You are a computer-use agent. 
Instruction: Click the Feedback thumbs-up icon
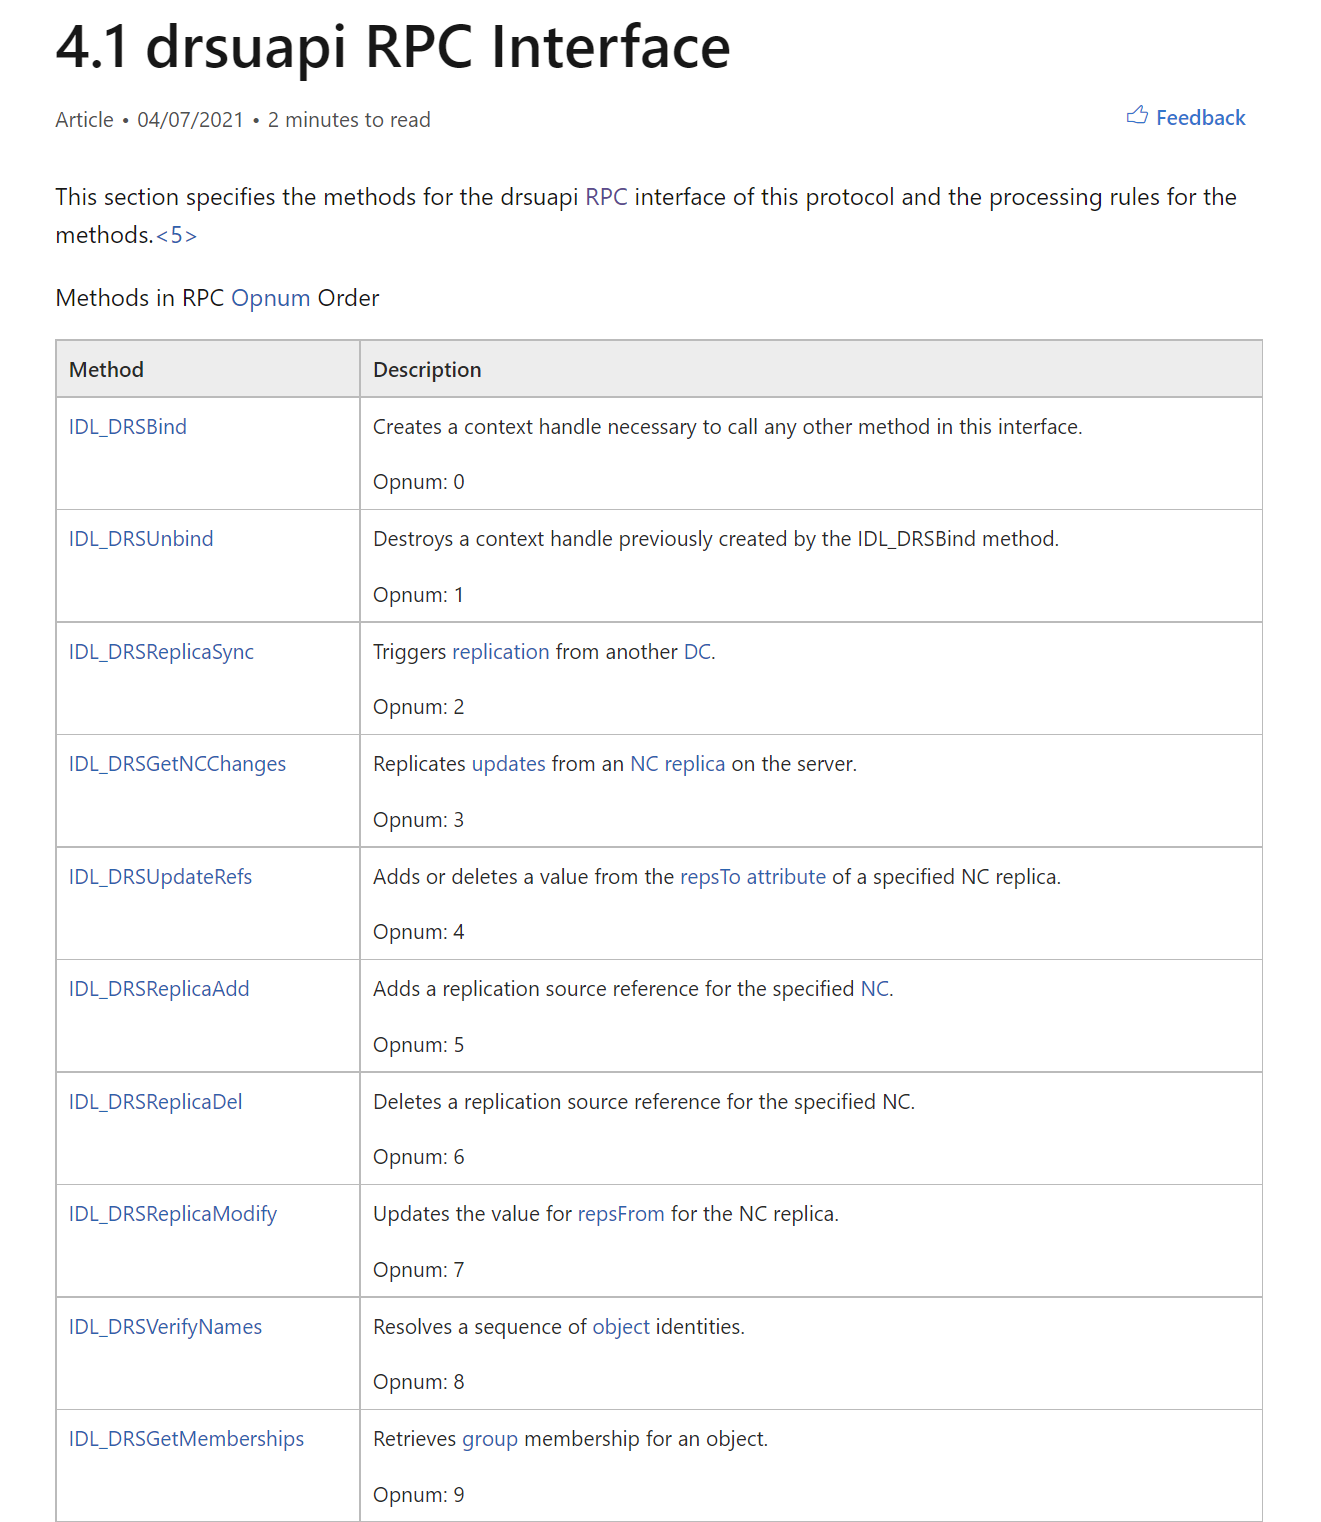point(1137,116)
